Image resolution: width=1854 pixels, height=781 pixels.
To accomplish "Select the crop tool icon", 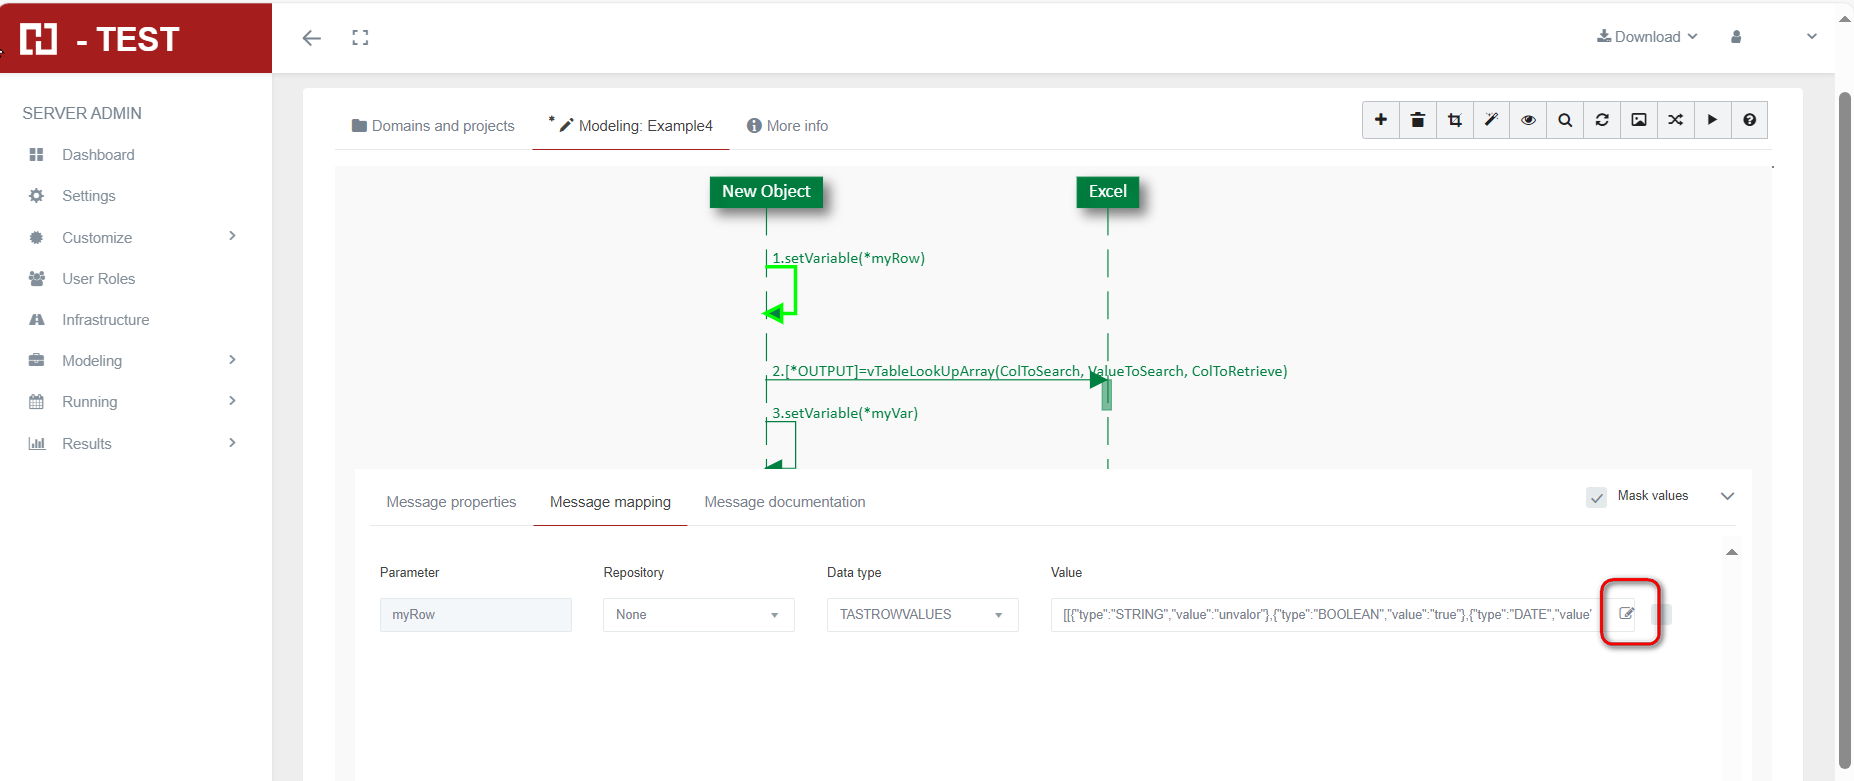I will coord(1454,120).
